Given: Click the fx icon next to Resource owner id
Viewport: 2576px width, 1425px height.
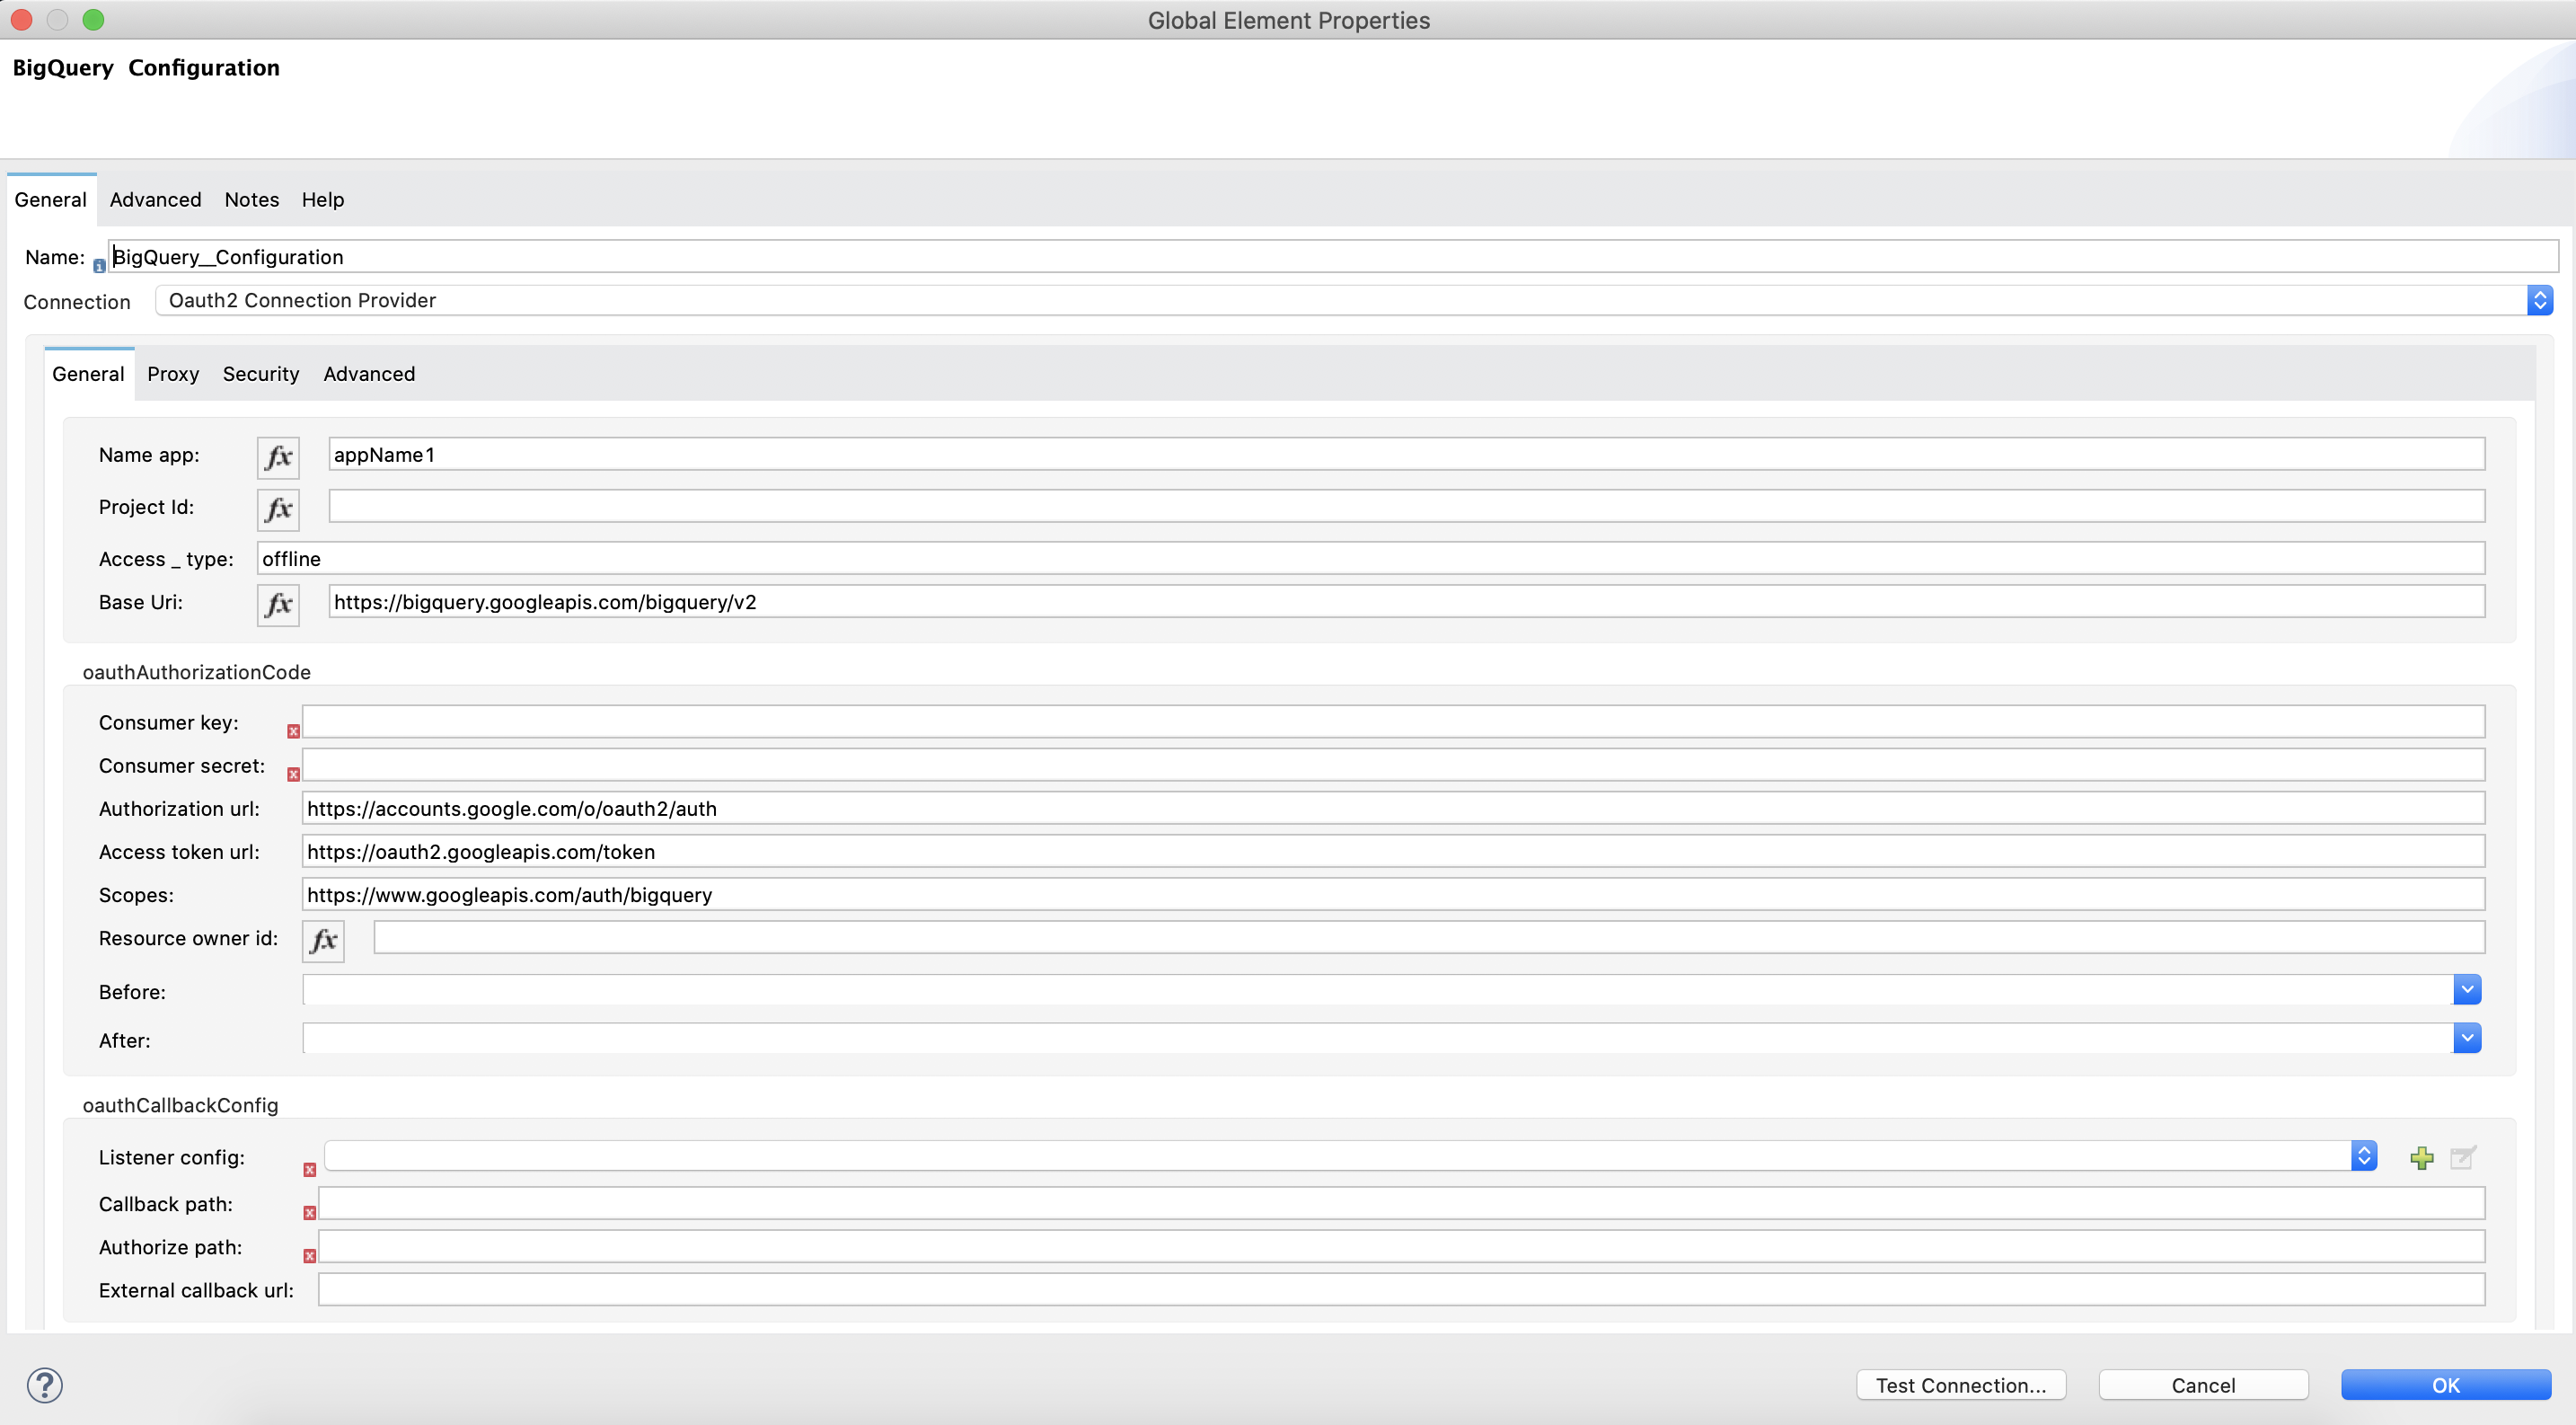Looking at the screenshot, I should [x=322, y=939].
